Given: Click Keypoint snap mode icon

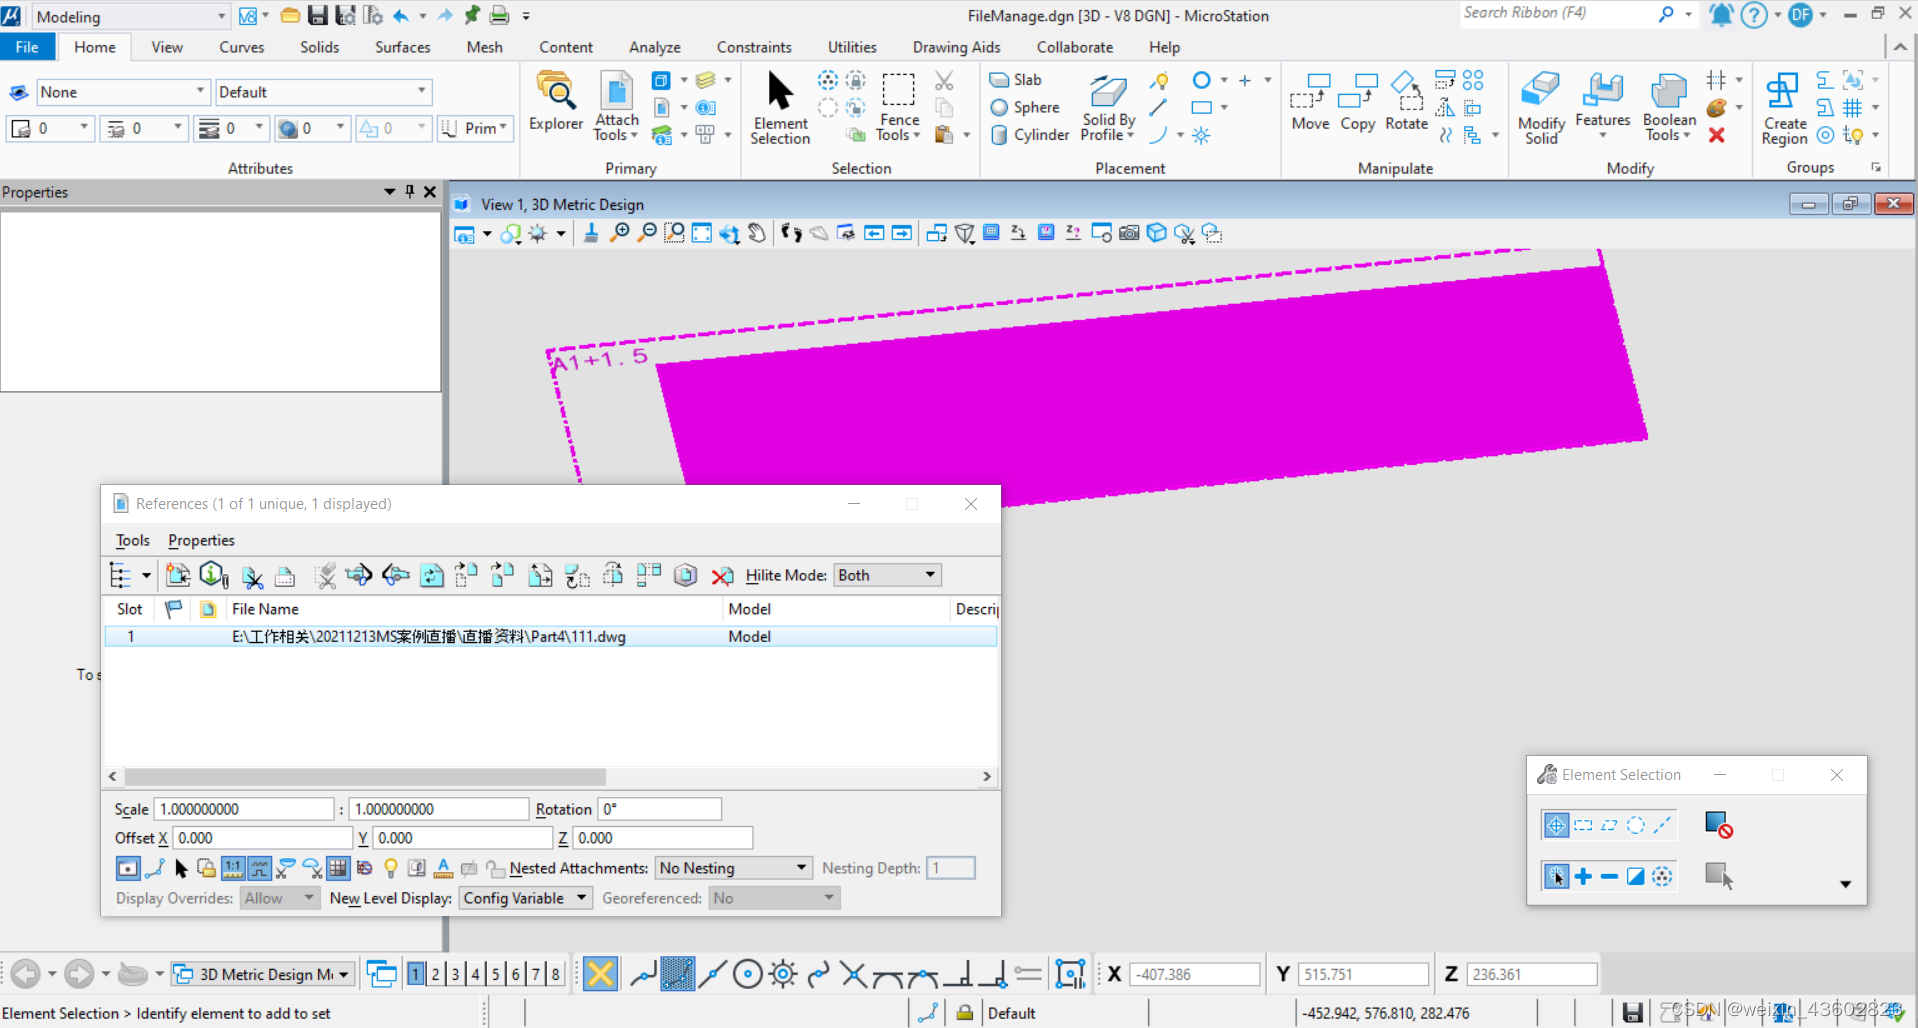Looking at the screenshot, I should coord(677,974).
